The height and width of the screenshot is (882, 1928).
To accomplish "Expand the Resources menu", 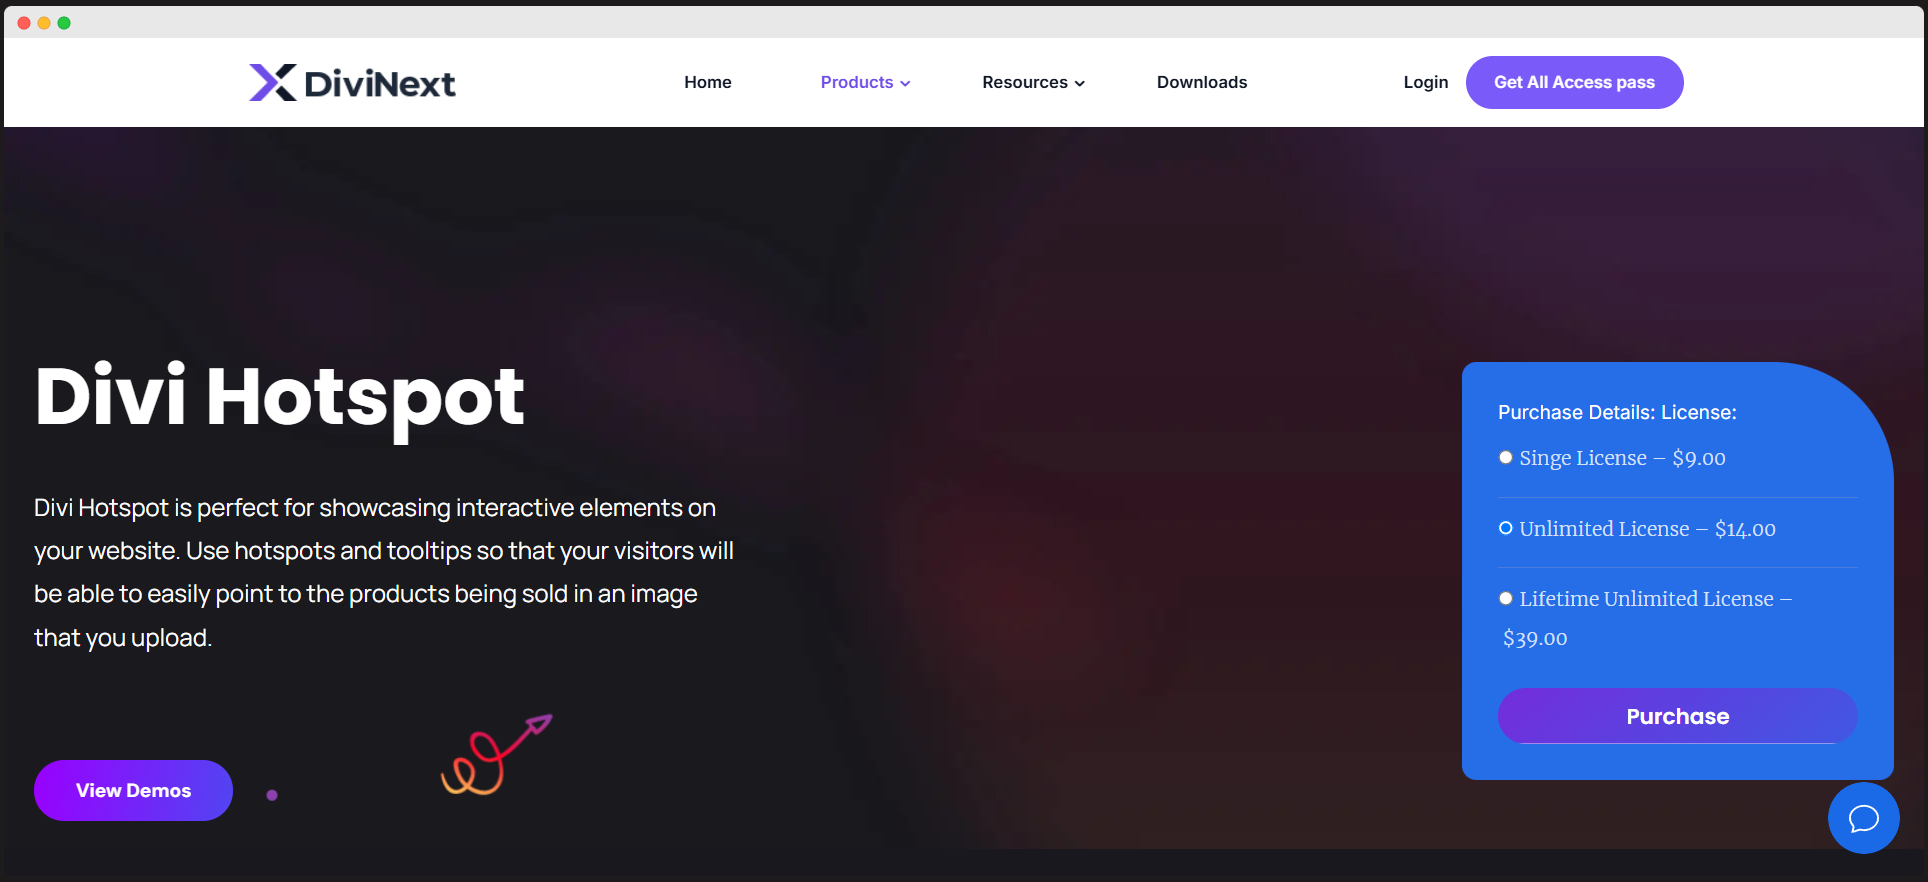I will click(1033, 82).
